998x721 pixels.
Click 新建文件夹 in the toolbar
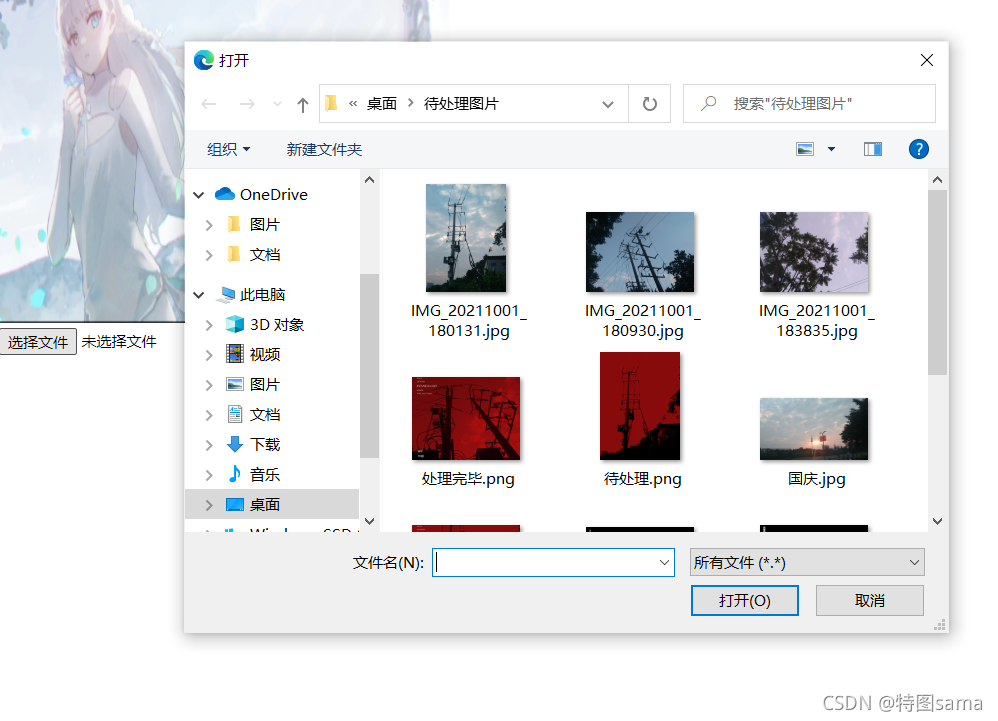pos(324,149)
